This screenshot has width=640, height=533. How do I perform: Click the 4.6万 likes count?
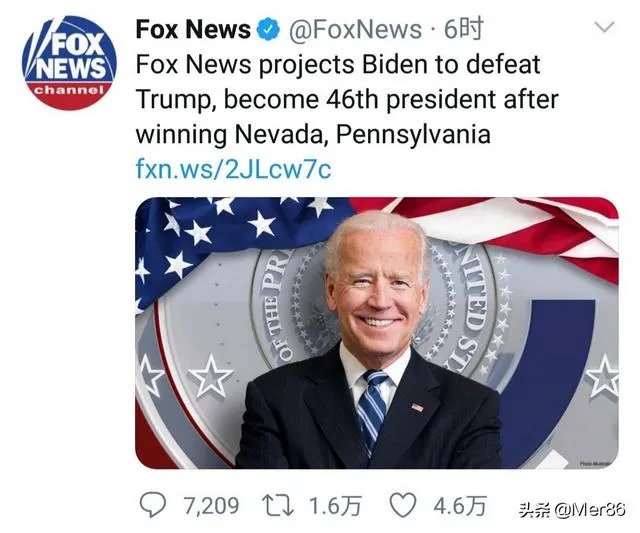[x=460, y=506]
